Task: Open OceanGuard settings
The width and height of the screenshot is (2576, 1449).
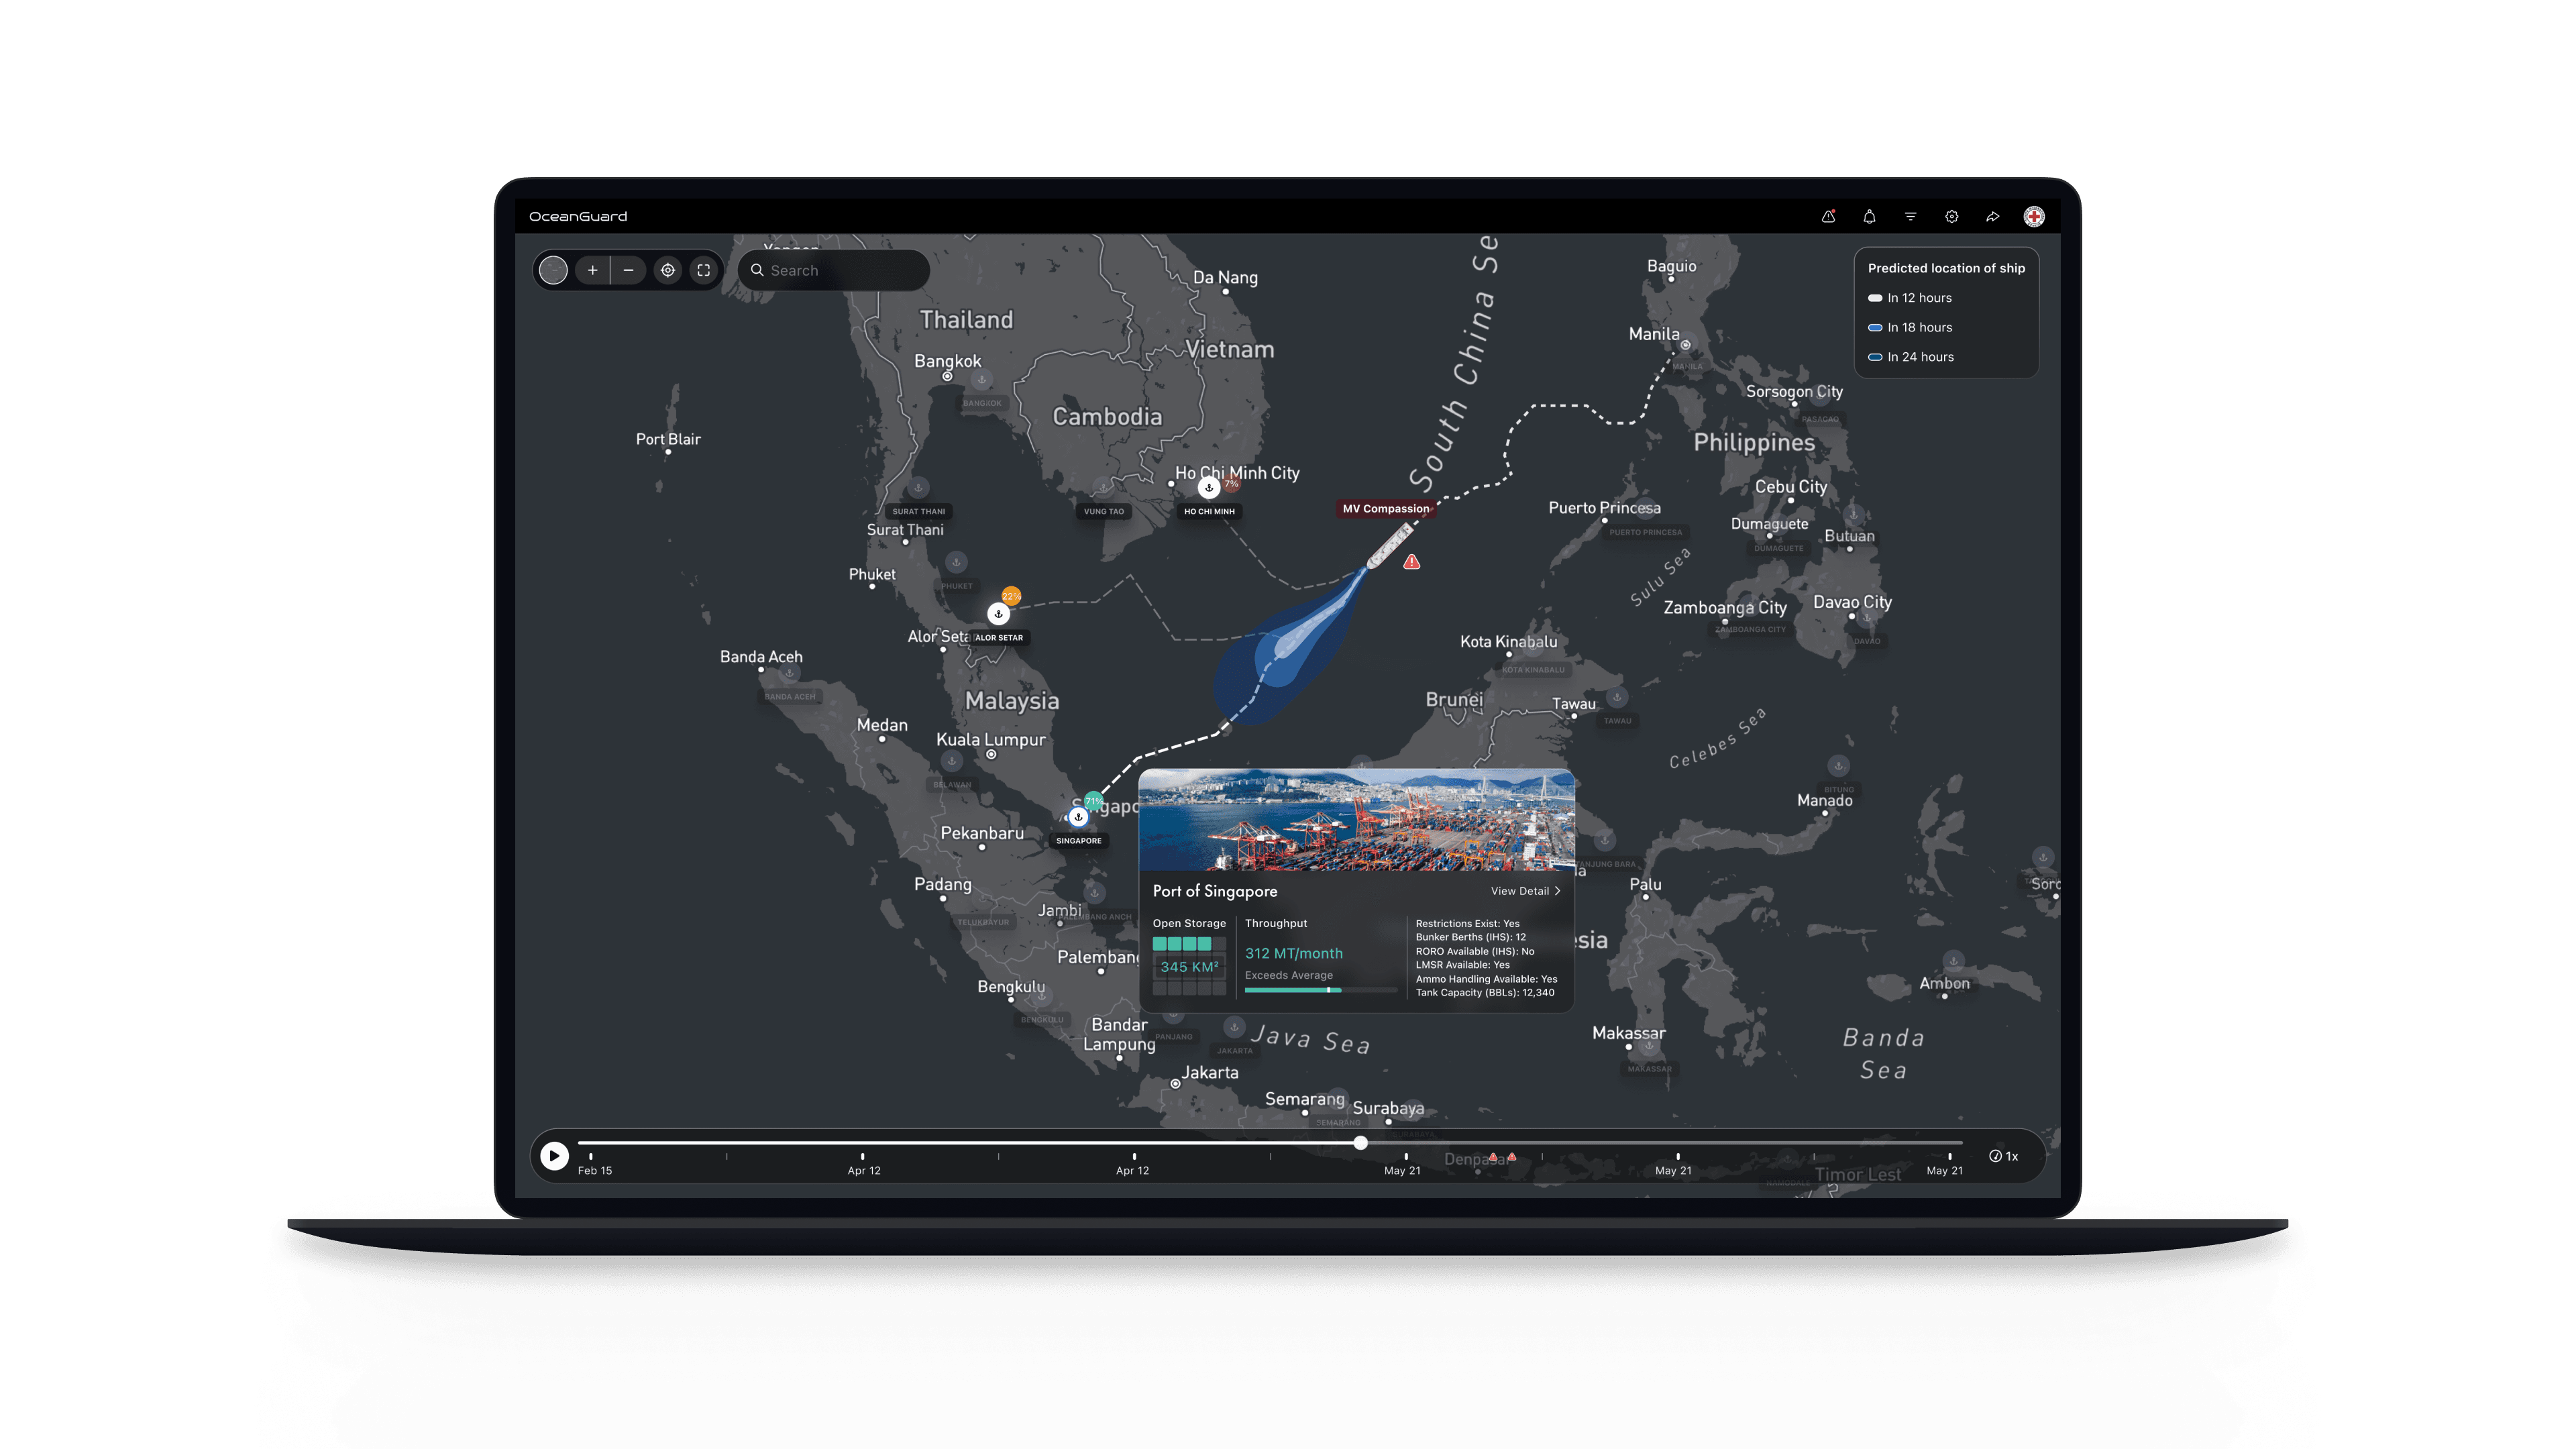Action: (x=1951, y=216)
